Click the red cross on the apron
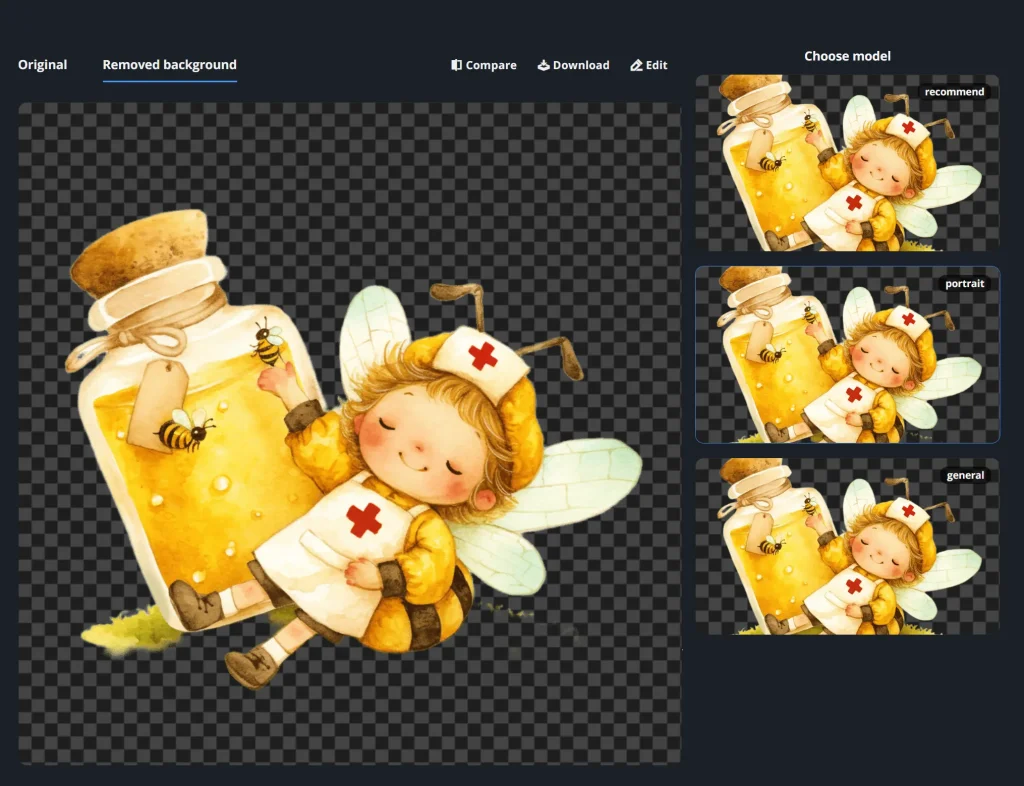 365,519
